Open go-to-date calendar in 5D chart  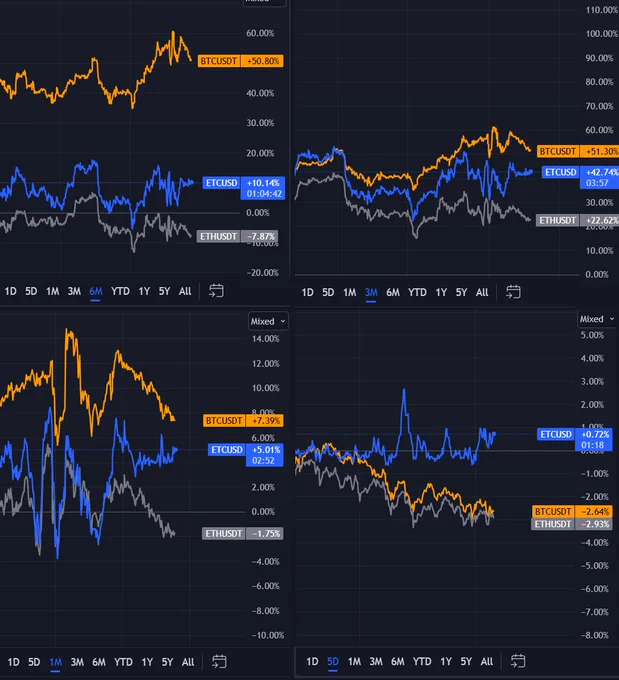[518, 661]
